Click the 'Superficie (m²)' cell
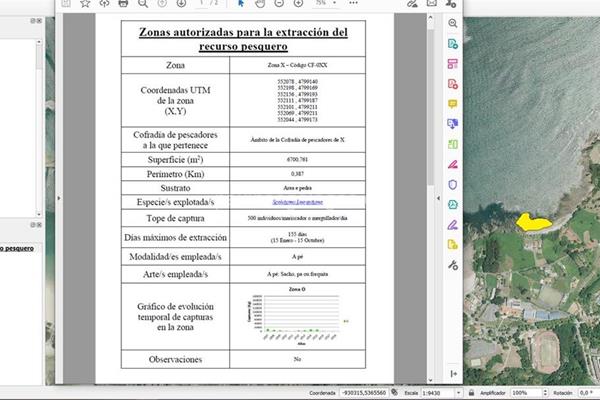600x400 pixels. pos(175,160)
